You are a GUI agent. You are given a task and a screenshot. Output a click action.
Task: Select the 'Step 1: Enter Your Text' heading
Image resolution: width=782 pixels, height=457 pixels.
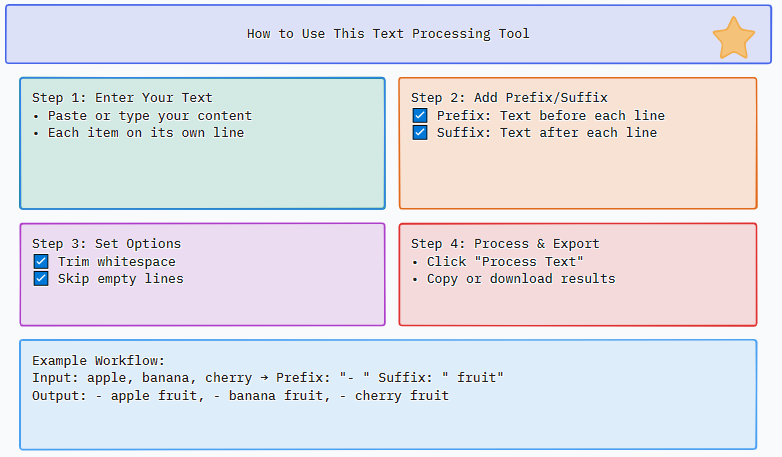tap(122, 98)
